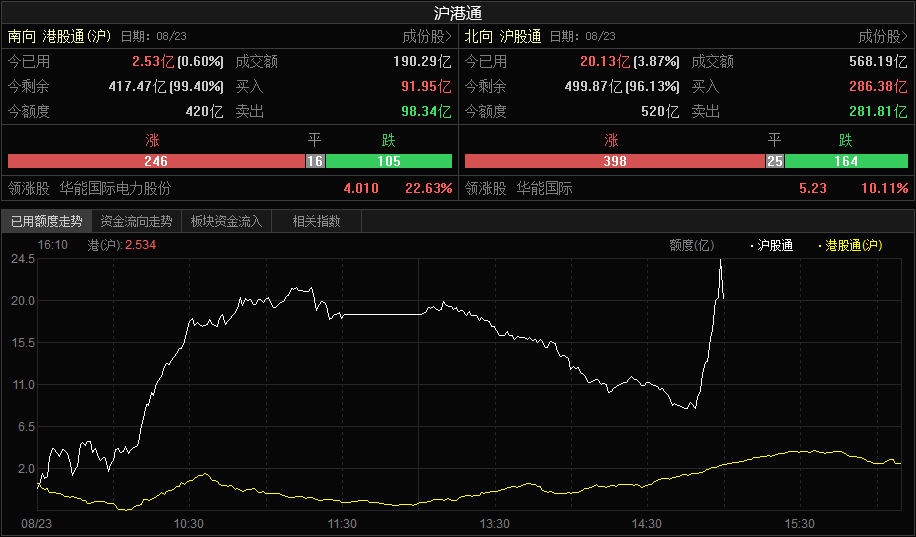This screenshot has width=916, height=537.
Task: Click the 北向 沪股通 heading
Action: pos(503,37)
